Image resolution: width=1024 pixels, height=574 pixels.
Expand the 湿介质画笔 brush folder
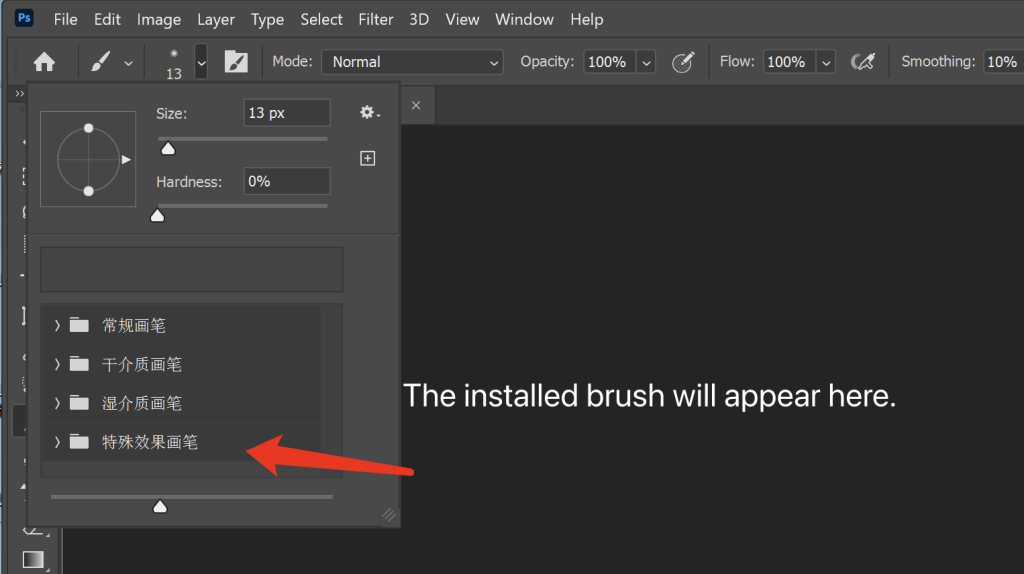pyautogui.click(x=57, y=403)
